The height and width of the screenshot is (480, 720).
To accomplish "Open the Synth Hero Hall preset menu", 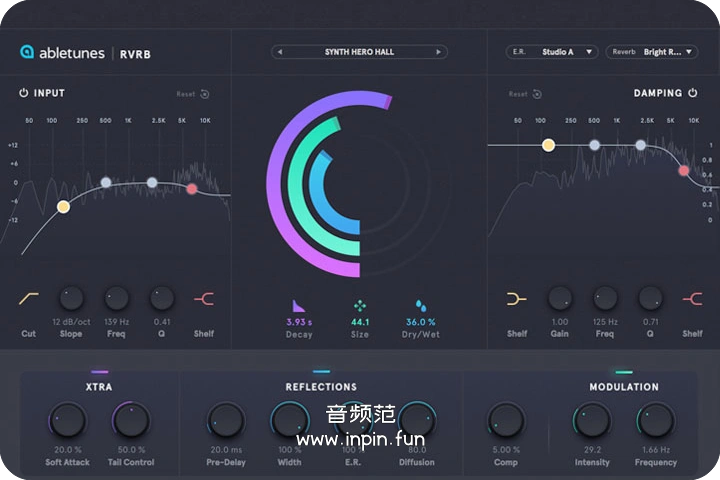I will pos(359,52).
